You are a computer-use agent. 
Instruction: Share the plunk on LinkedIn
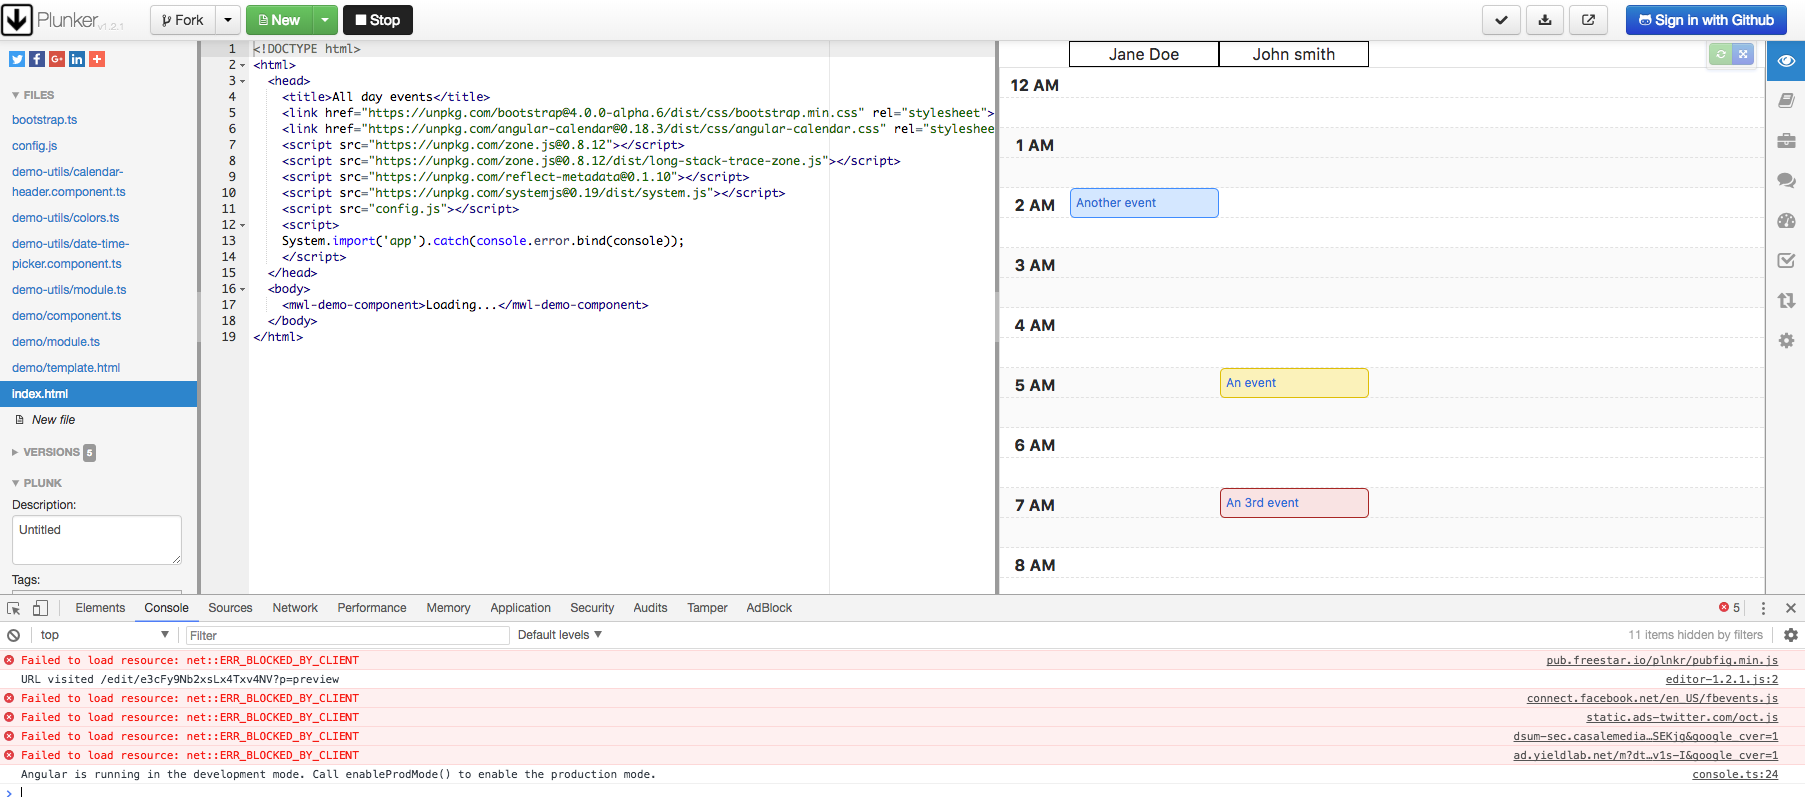77,59
